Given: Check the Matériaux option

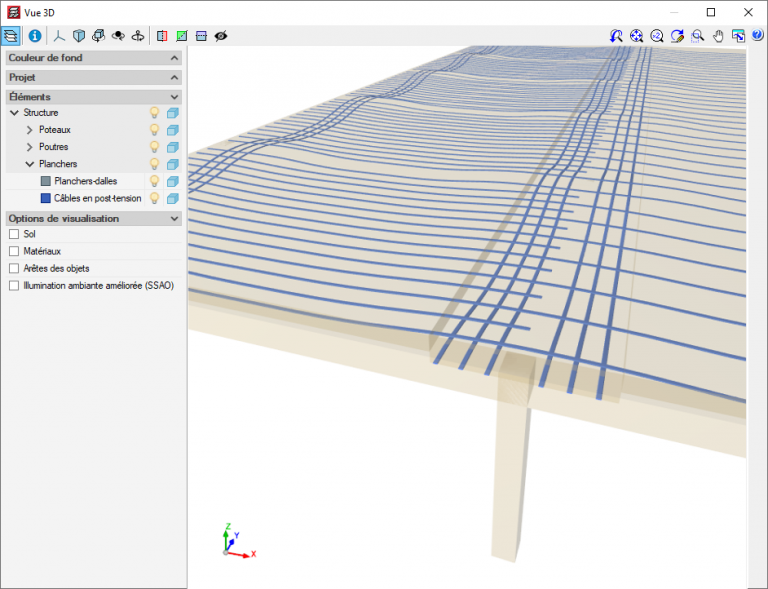Looking at the screenshot, I should click(x=14, y=251).
